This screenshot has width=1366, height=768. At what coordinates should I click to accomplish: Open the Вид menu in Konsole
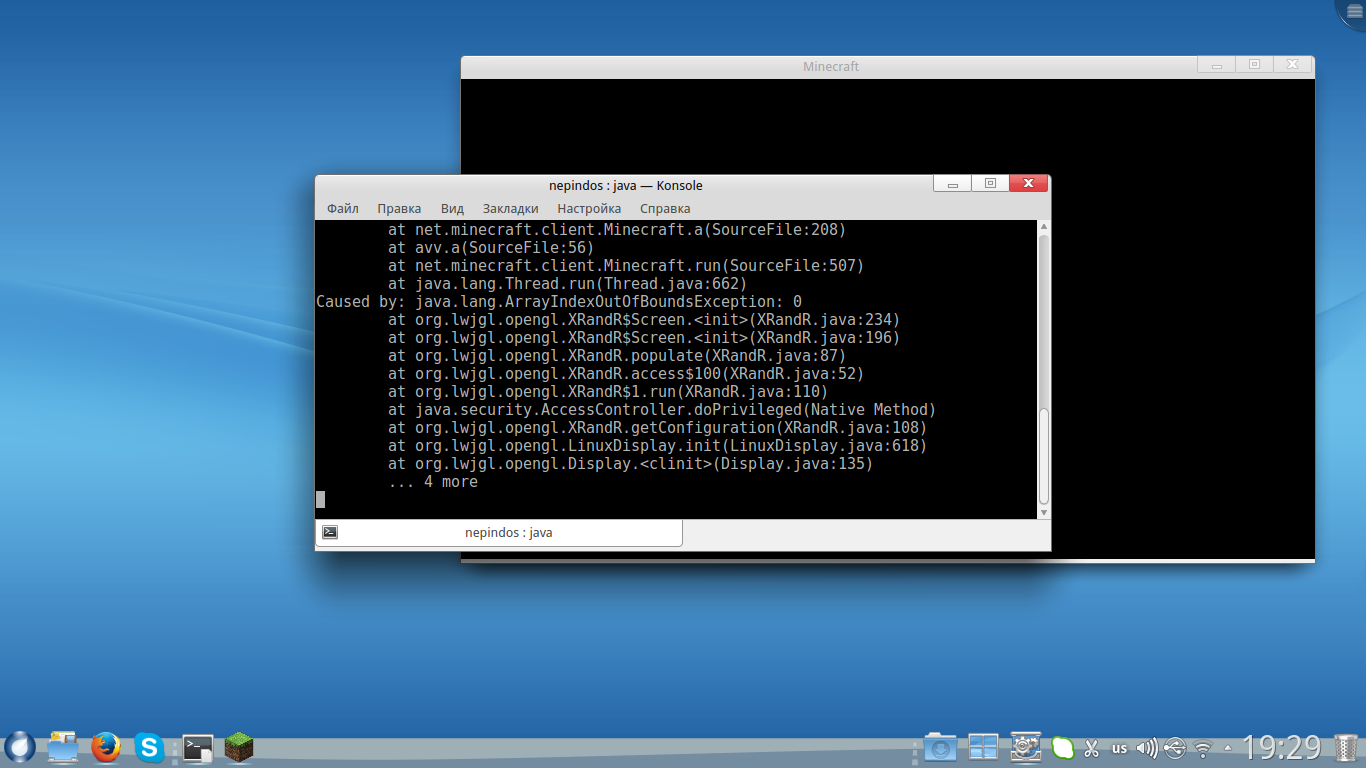tap(453, 209)
